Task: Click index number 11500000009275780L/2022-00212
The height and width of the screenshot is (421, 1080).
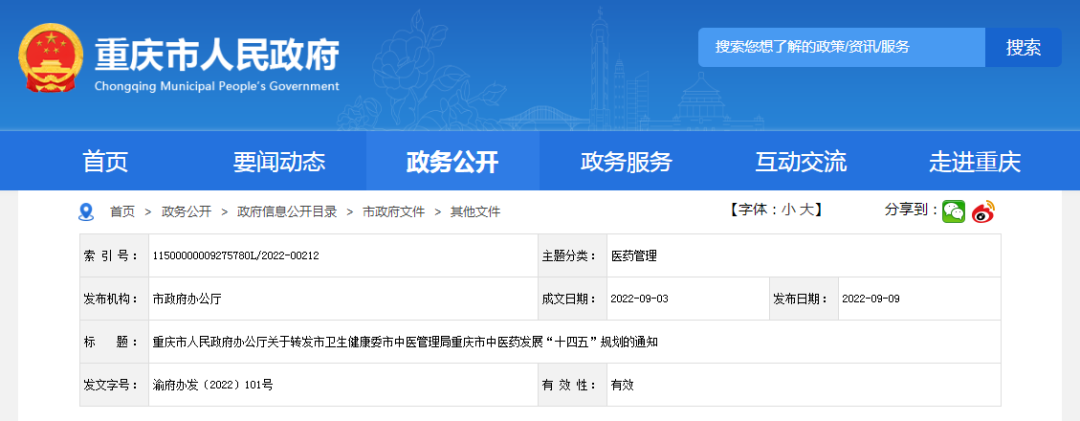Action: (236, 256)
